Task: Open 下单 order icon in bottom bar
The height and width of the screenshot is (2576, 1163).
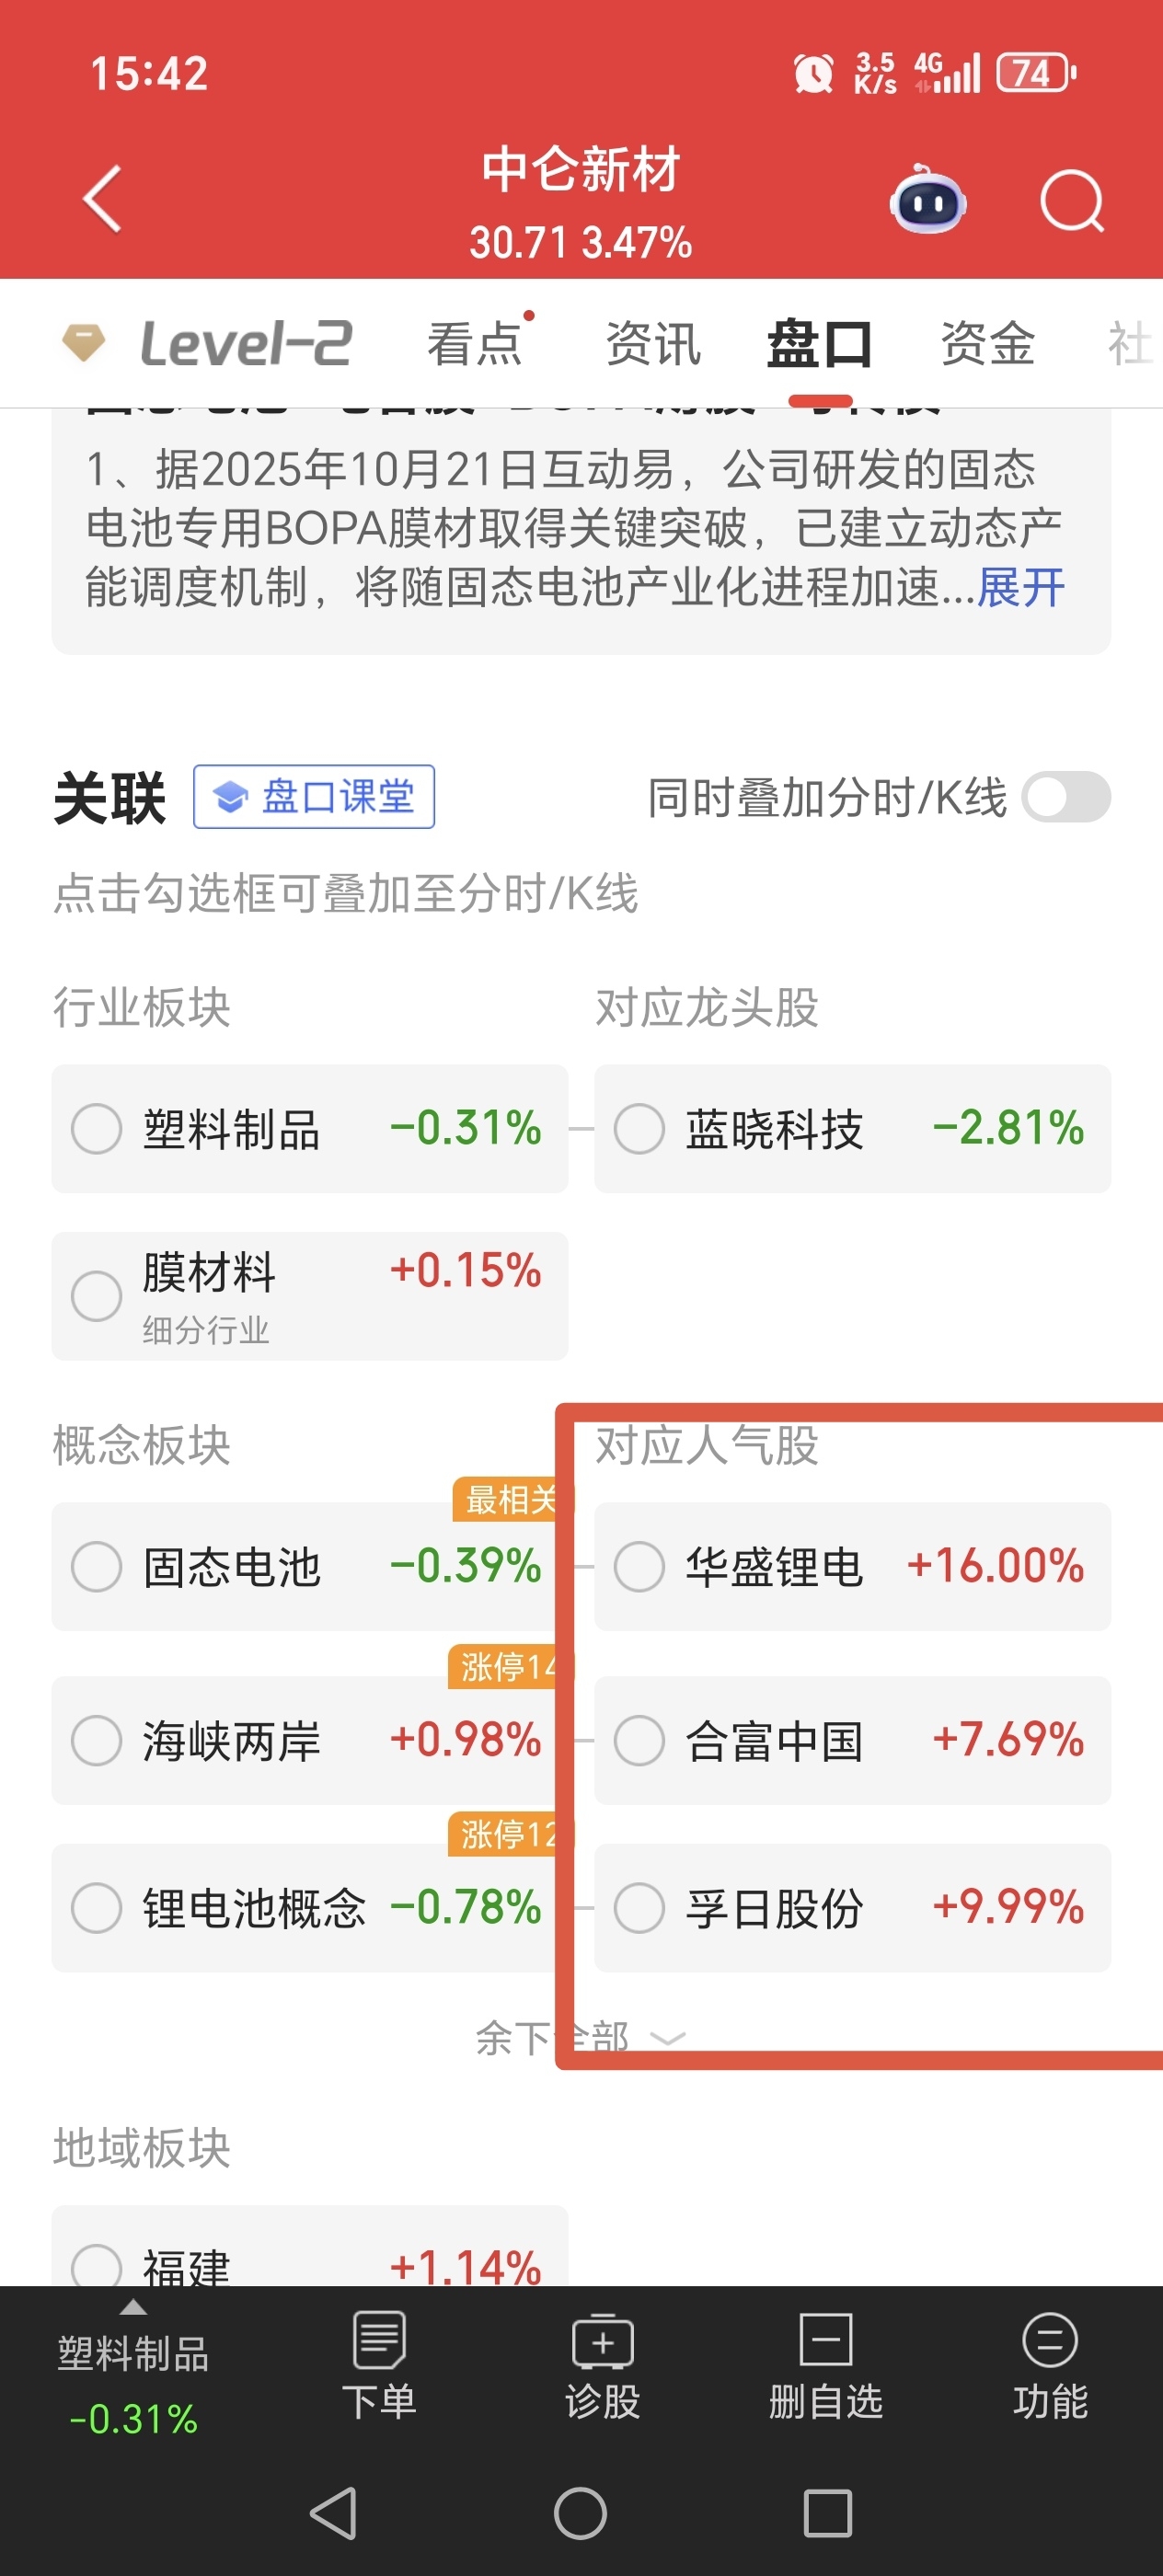Action: tap(379, 2365)
